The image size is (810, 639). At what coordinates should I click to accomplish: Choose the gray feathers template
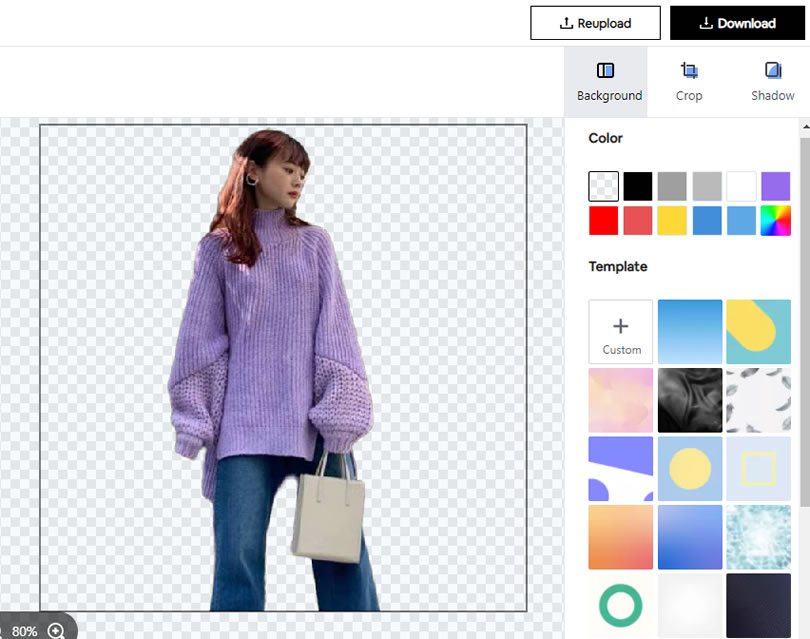tap(758, 400)
